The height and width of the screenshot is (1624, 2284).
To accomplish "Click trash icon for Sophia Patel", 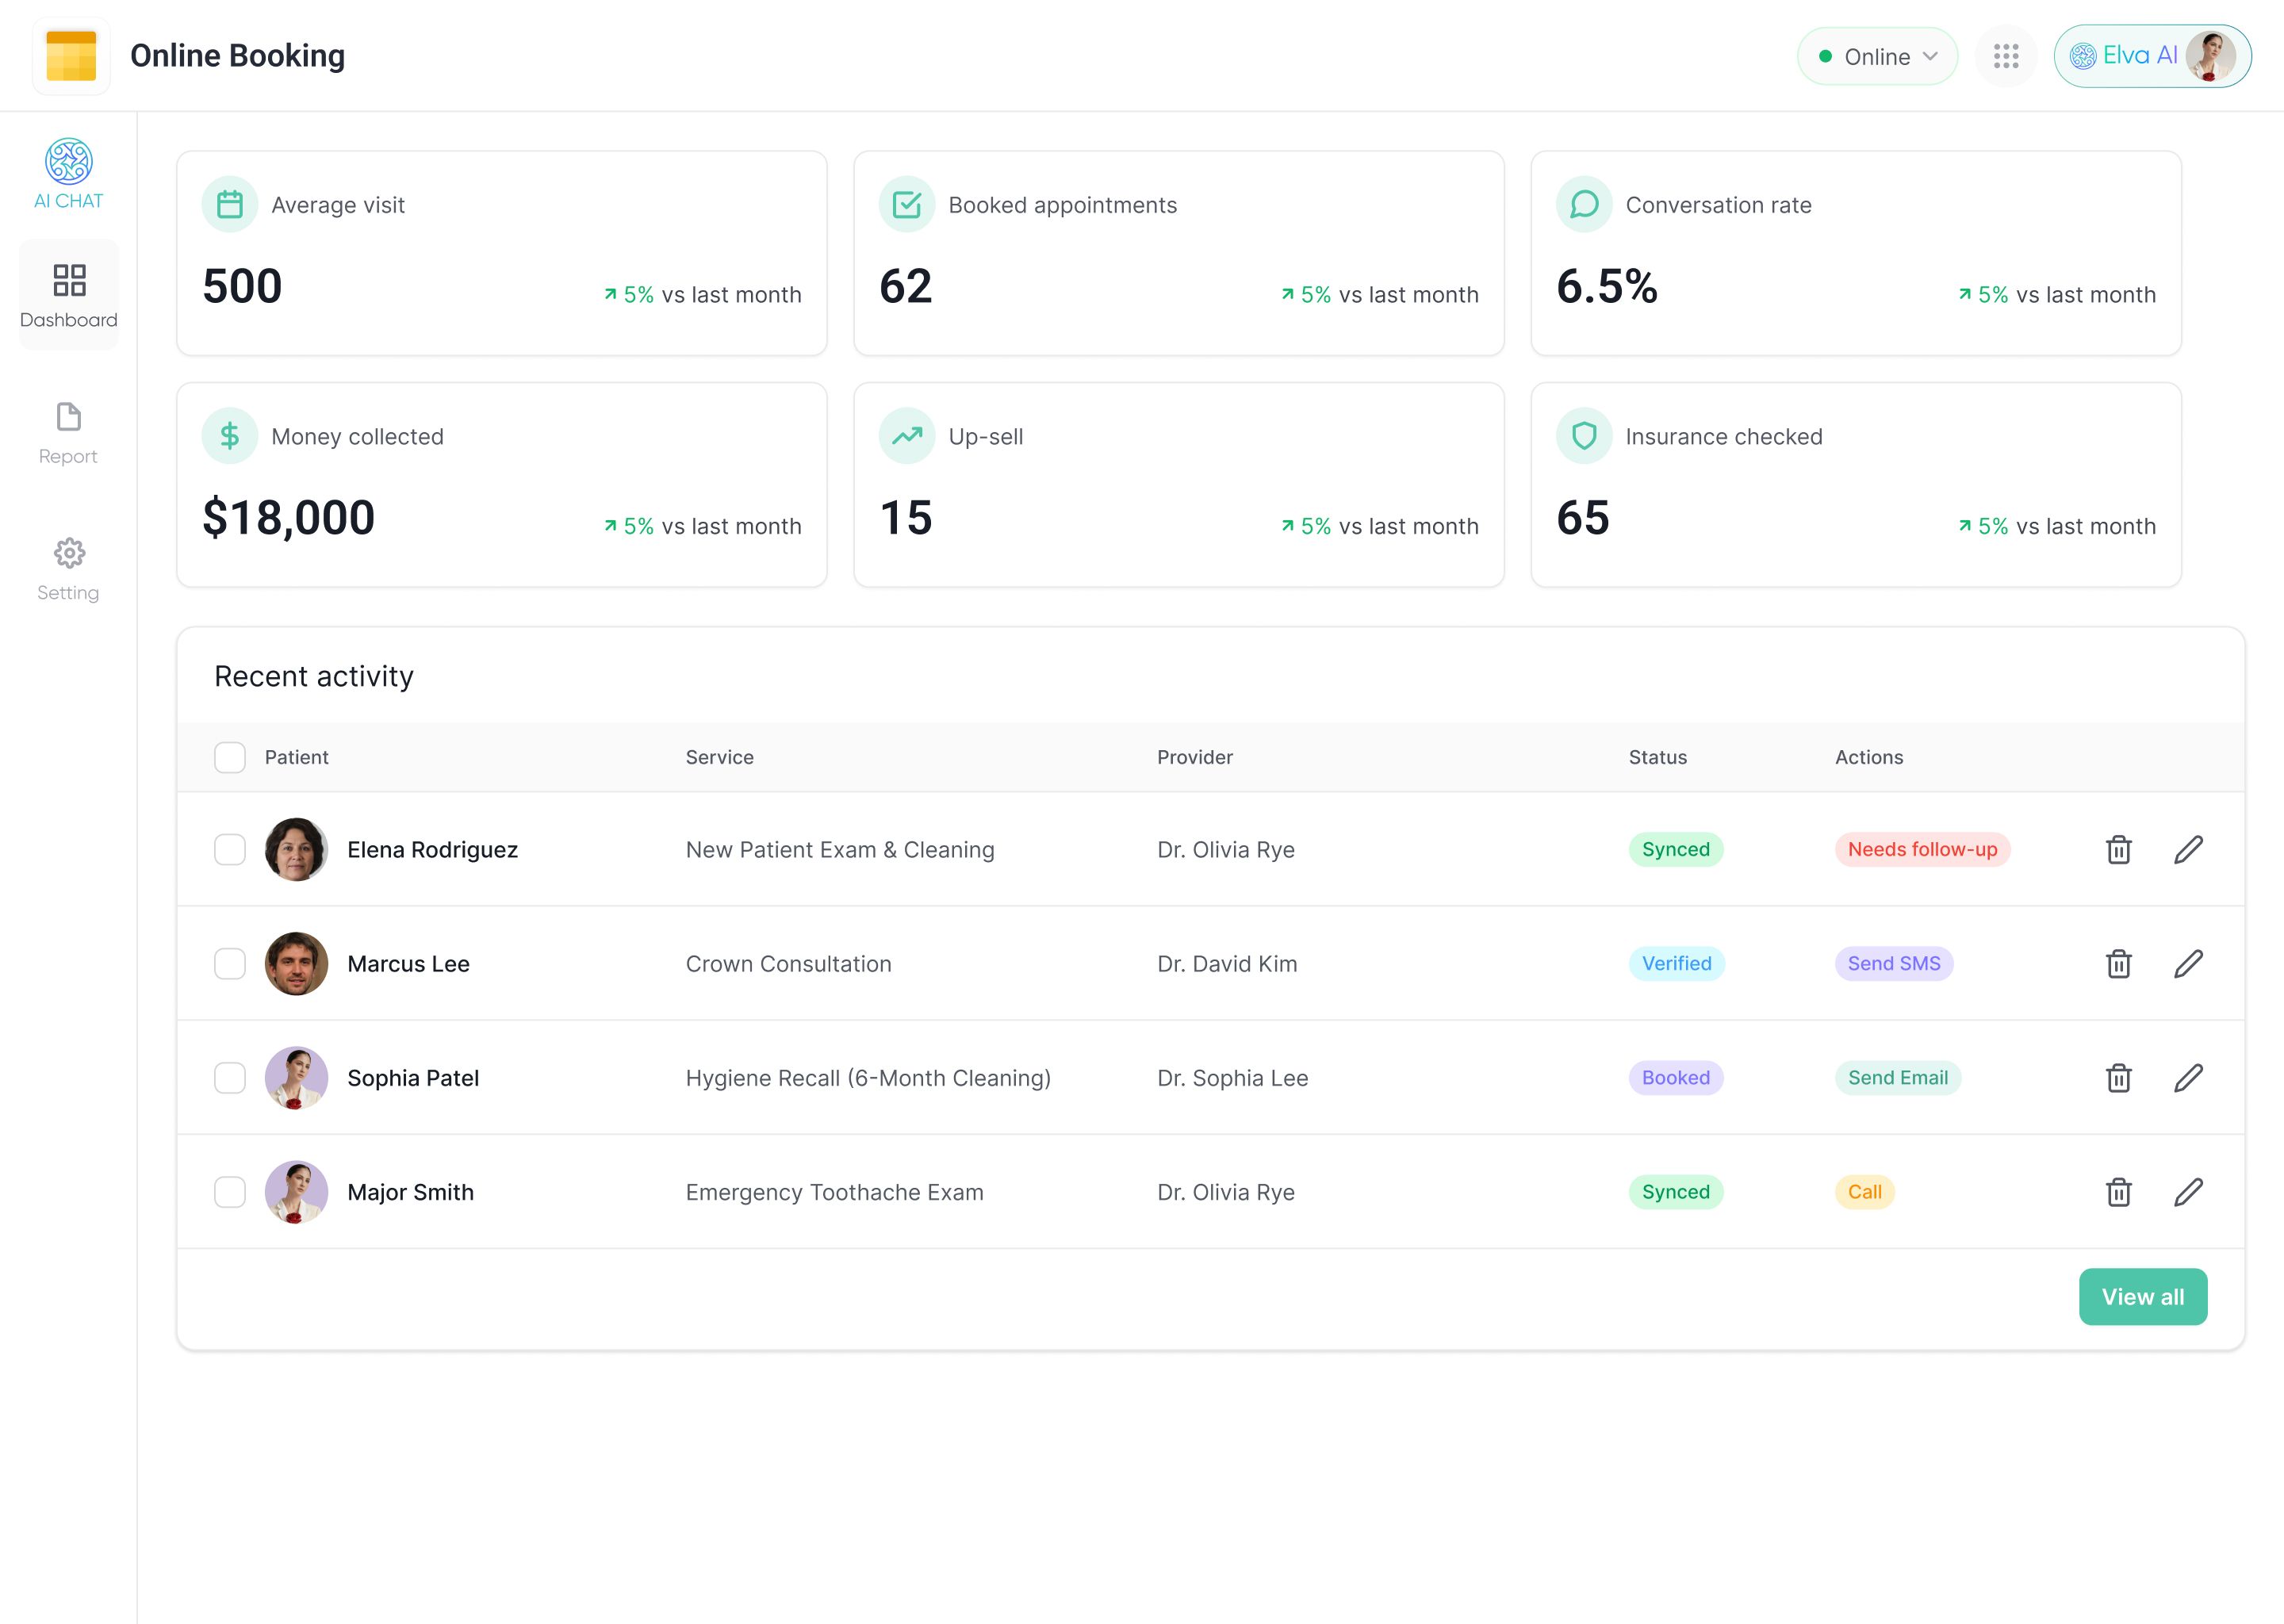I will click(x=2118, y=1078).
